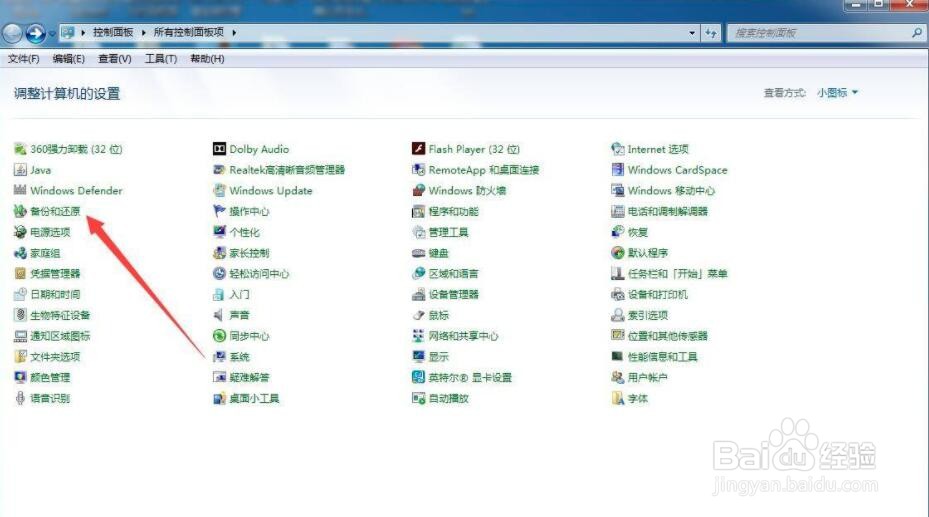Open the 区域和语言 link

453,274
